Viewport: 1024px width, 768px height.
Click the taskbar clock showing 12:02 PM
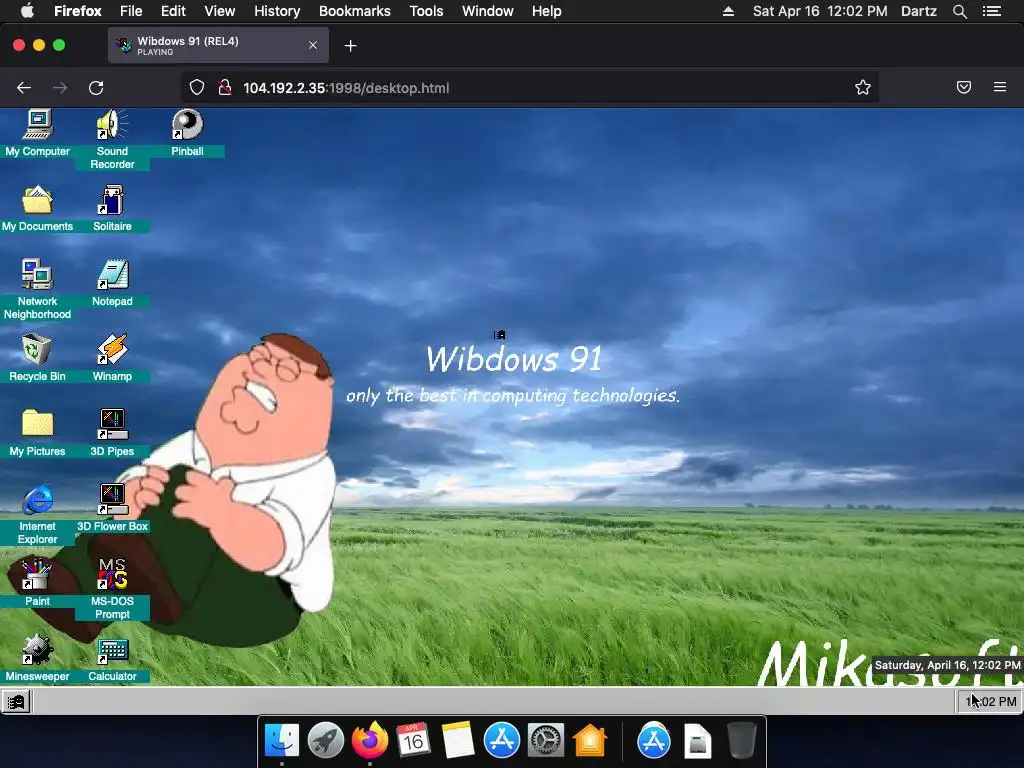tap(990, 702)
